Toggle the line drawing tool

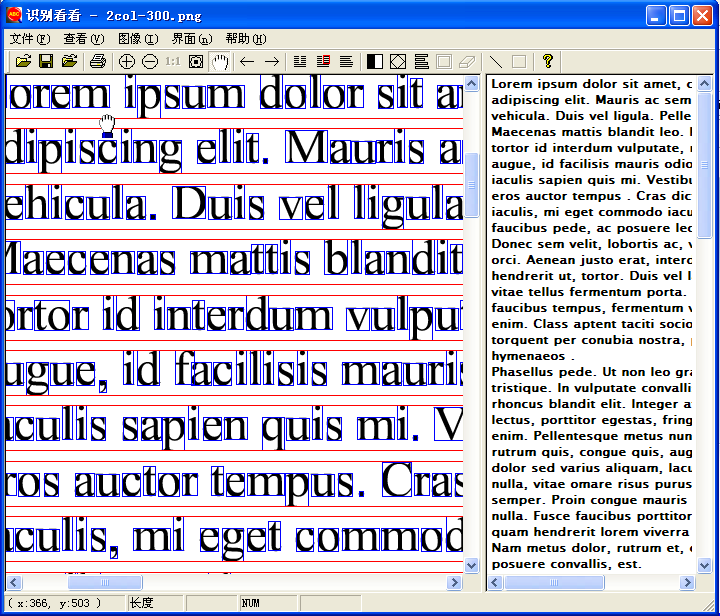tap(495, 62)
